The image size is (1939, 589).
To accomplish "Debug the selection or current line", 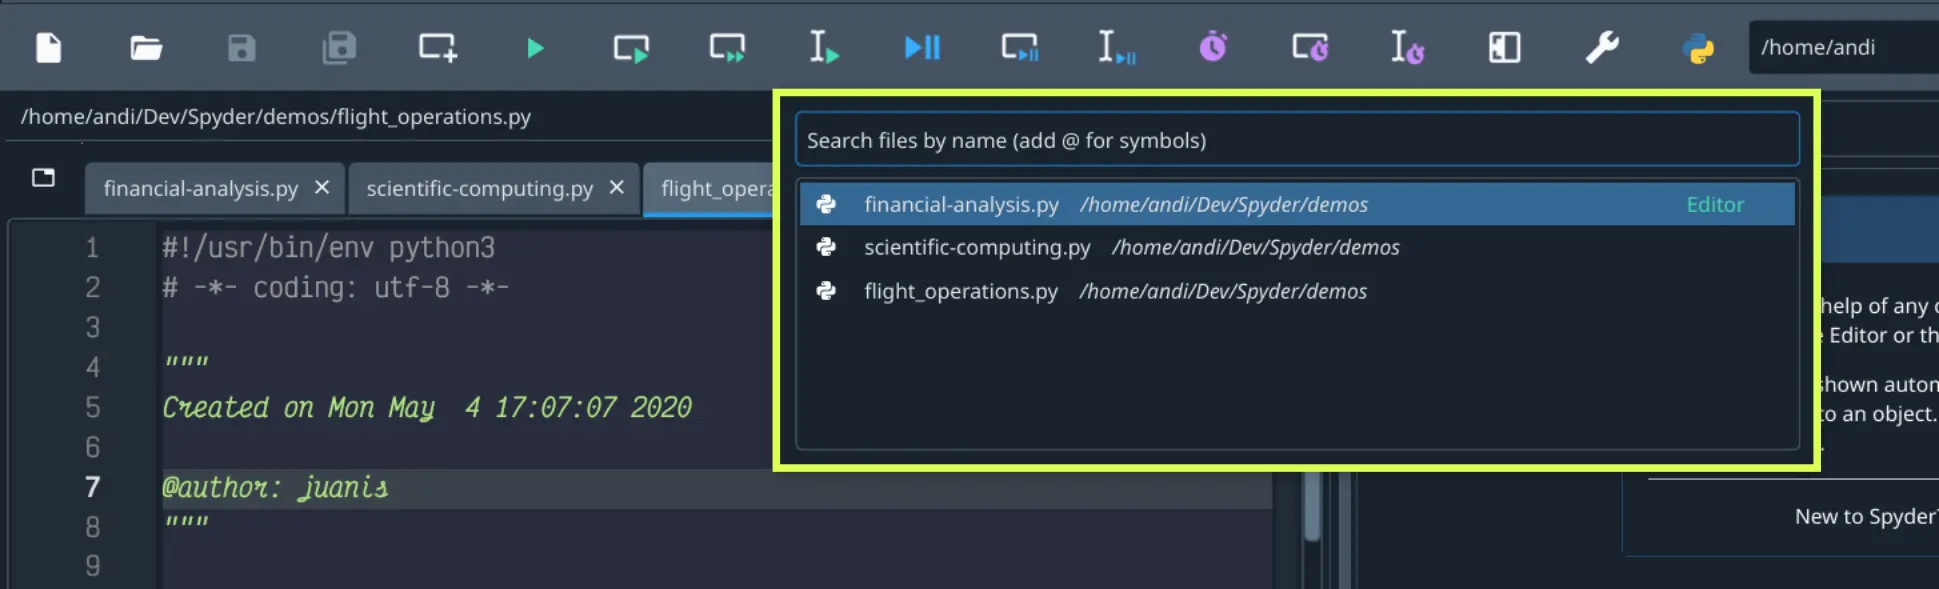I will tap(1116, 47).
